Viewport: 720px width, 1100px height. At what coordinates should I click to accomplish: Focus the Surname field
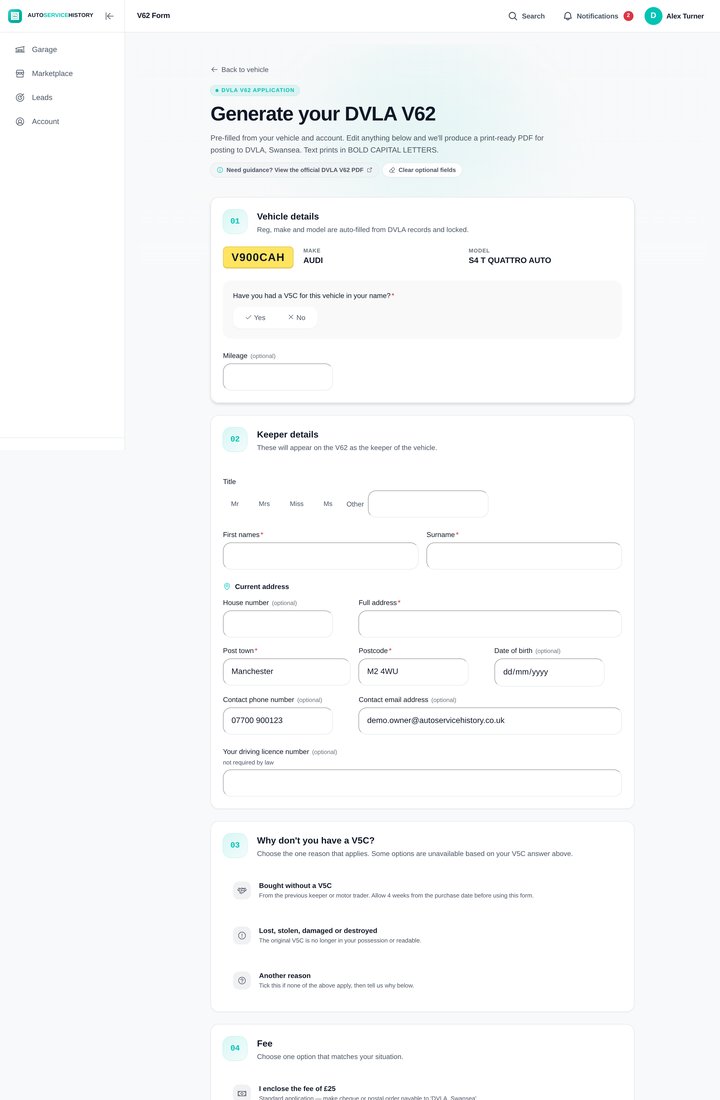click(524, 556)
